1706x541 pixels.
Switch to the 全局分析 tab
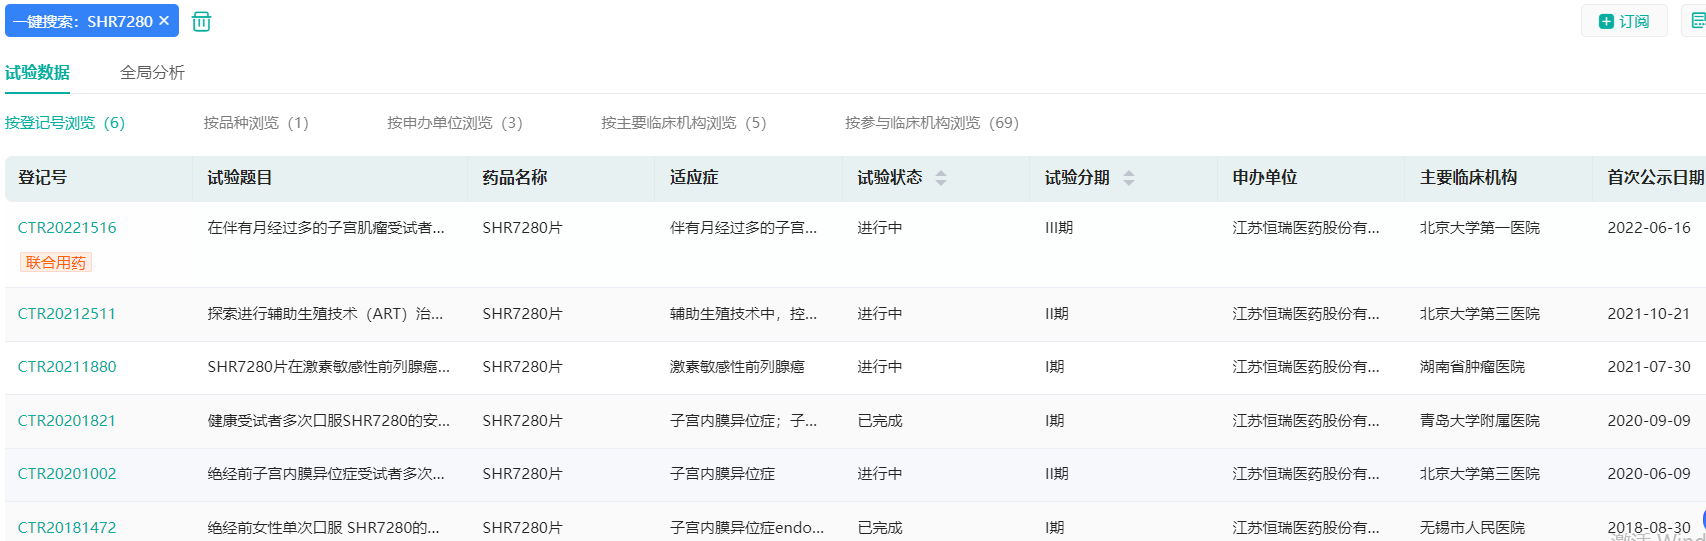[152, 72]
